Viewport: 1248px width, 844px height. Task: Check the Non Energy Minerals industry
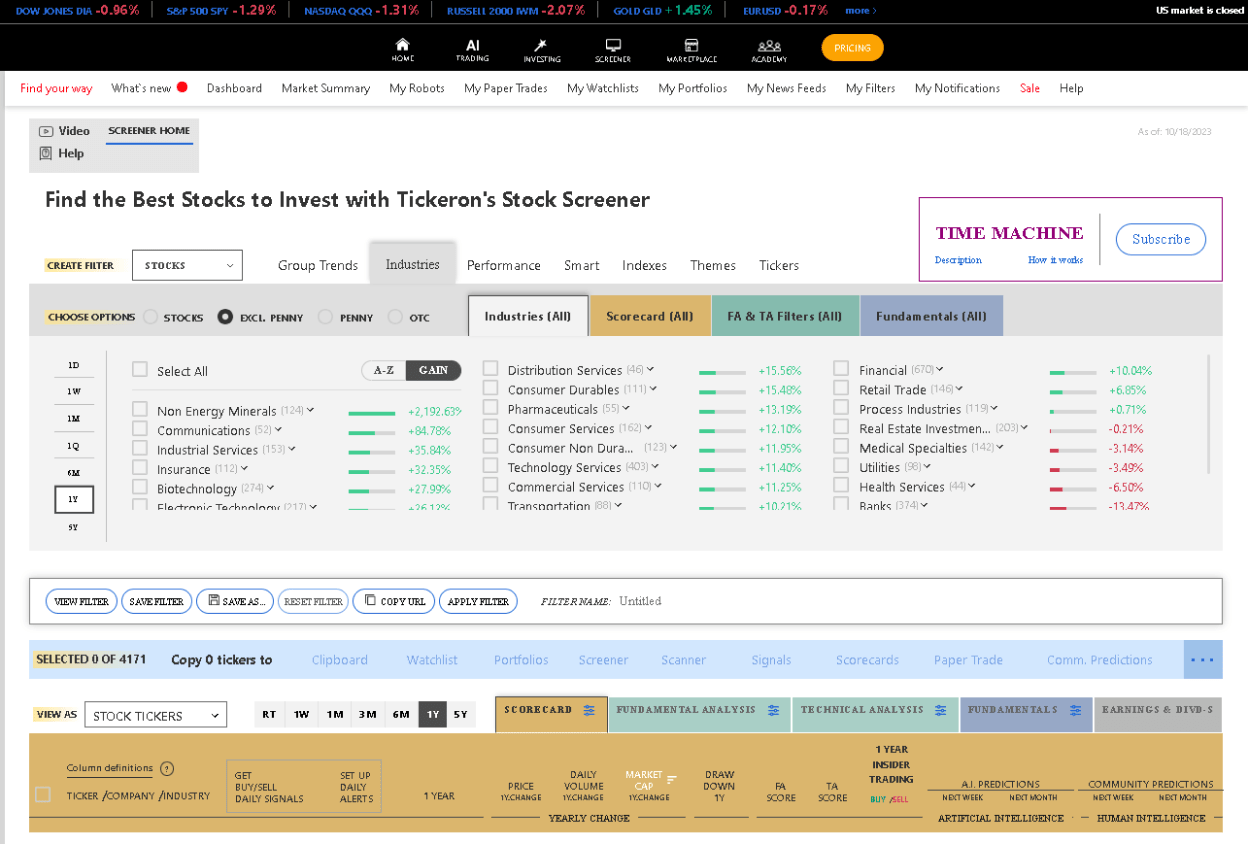[140, 410]
